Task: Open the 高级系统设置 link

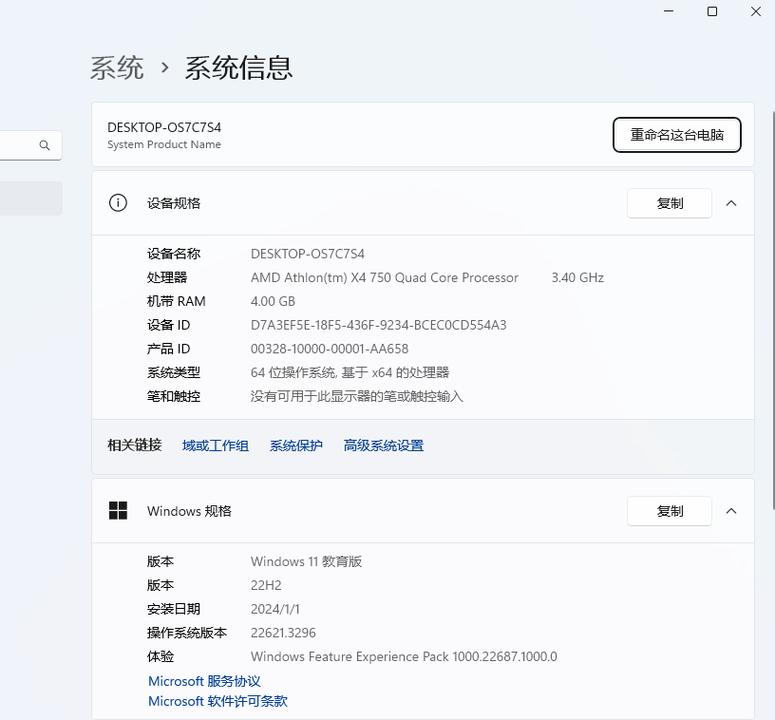Action: [x=384, y=446]
